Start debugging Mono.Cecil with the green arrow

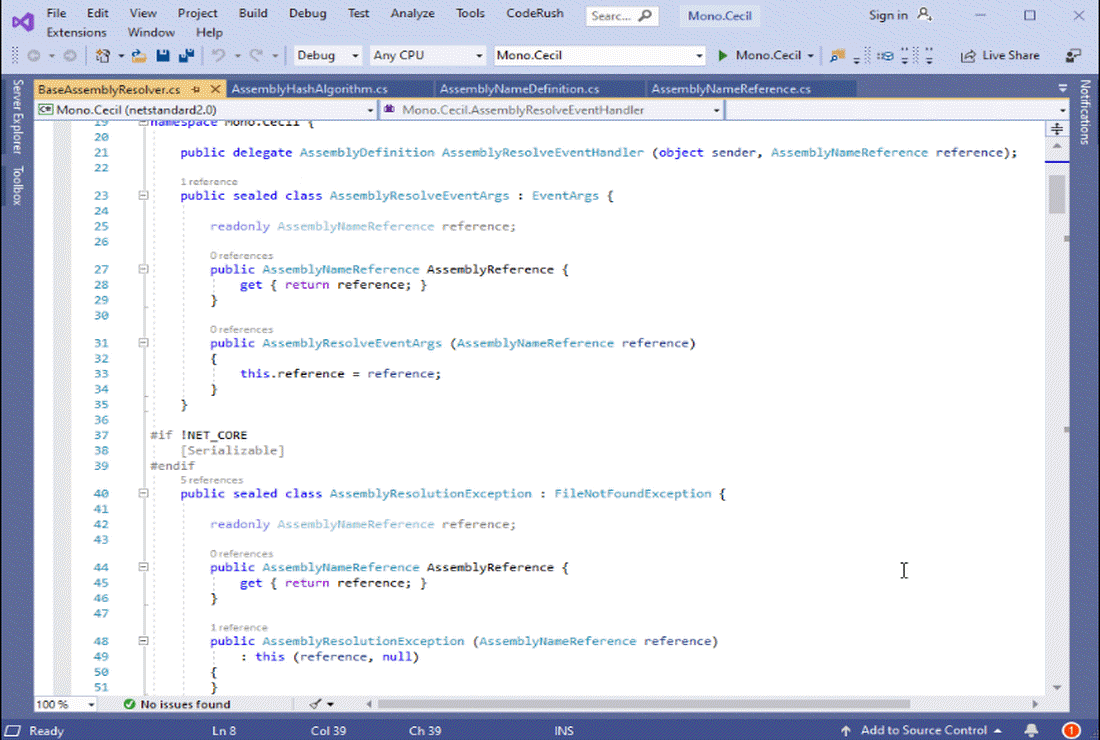(722, 55)
